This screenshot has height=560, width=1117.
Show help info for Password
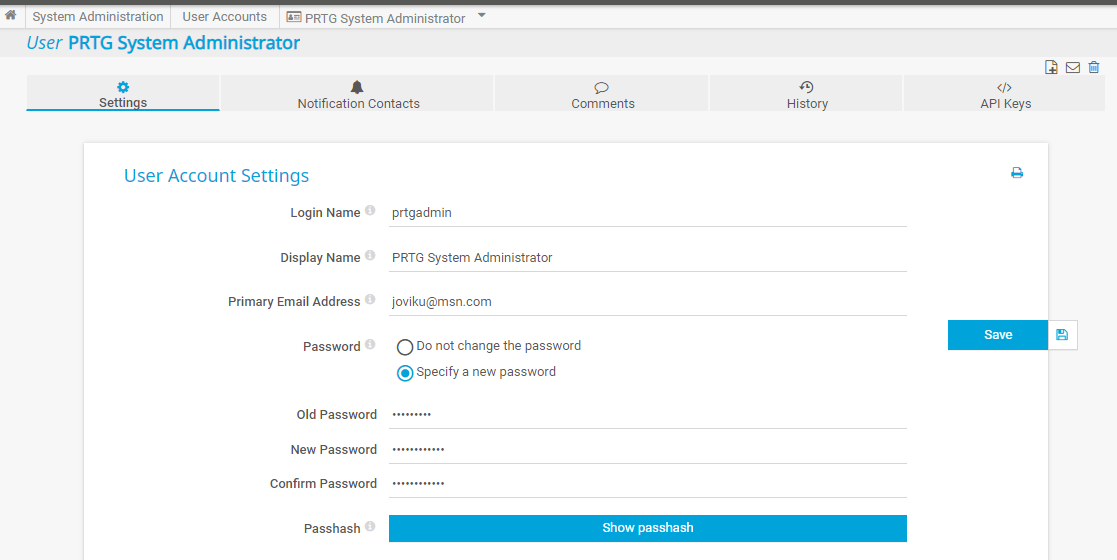[x=370, y=344]
